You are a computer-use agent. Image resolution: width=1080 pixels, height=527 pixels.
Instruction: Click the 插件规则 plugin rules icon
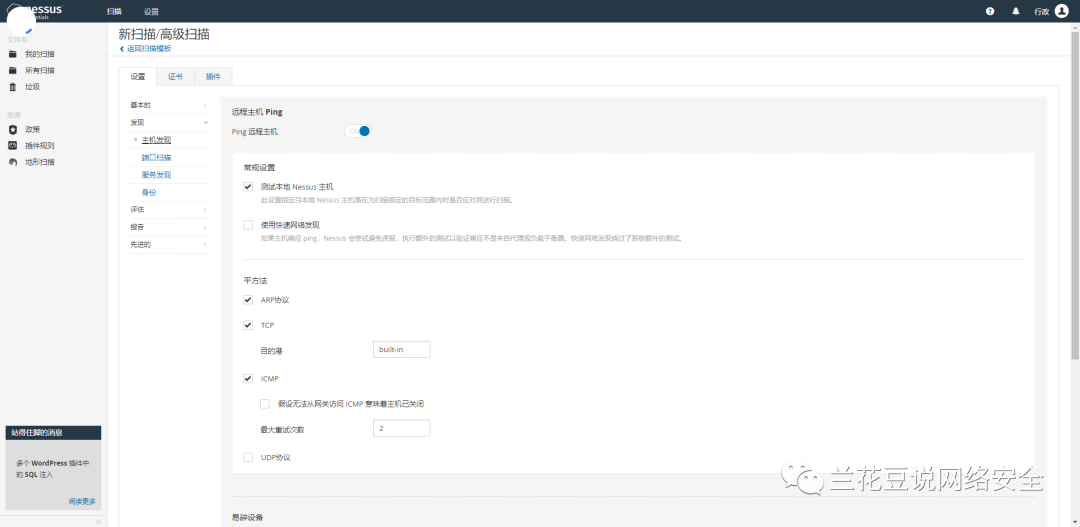click(13, 145)
